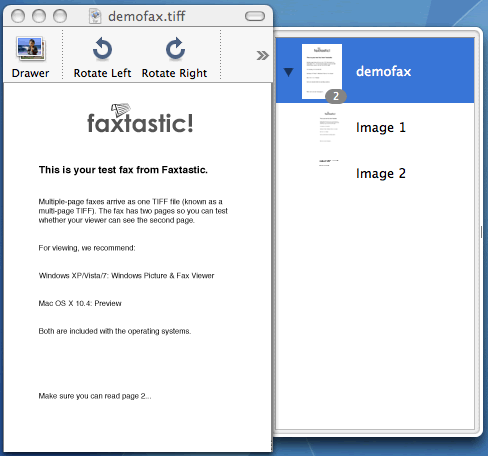Viewport: 488px width, 456px height.
Task: Grab the drawer edge resize handle
Action: point(481,232)
